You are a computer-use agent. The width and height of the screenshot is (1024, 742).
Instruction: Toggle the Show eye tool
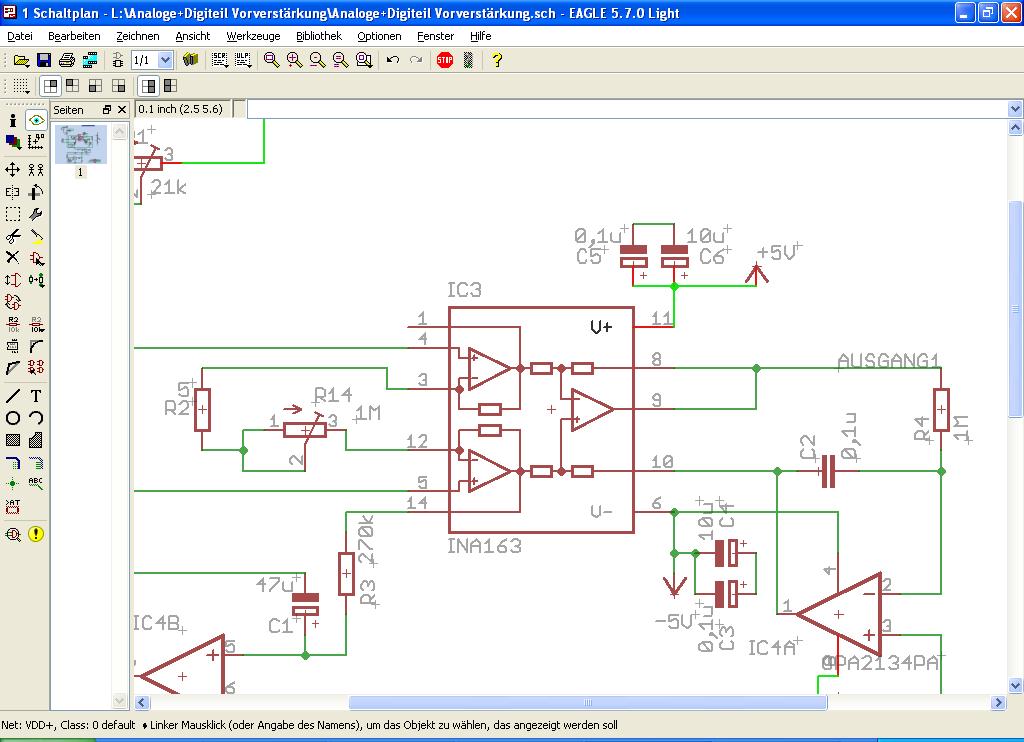[x=36, y=120]
